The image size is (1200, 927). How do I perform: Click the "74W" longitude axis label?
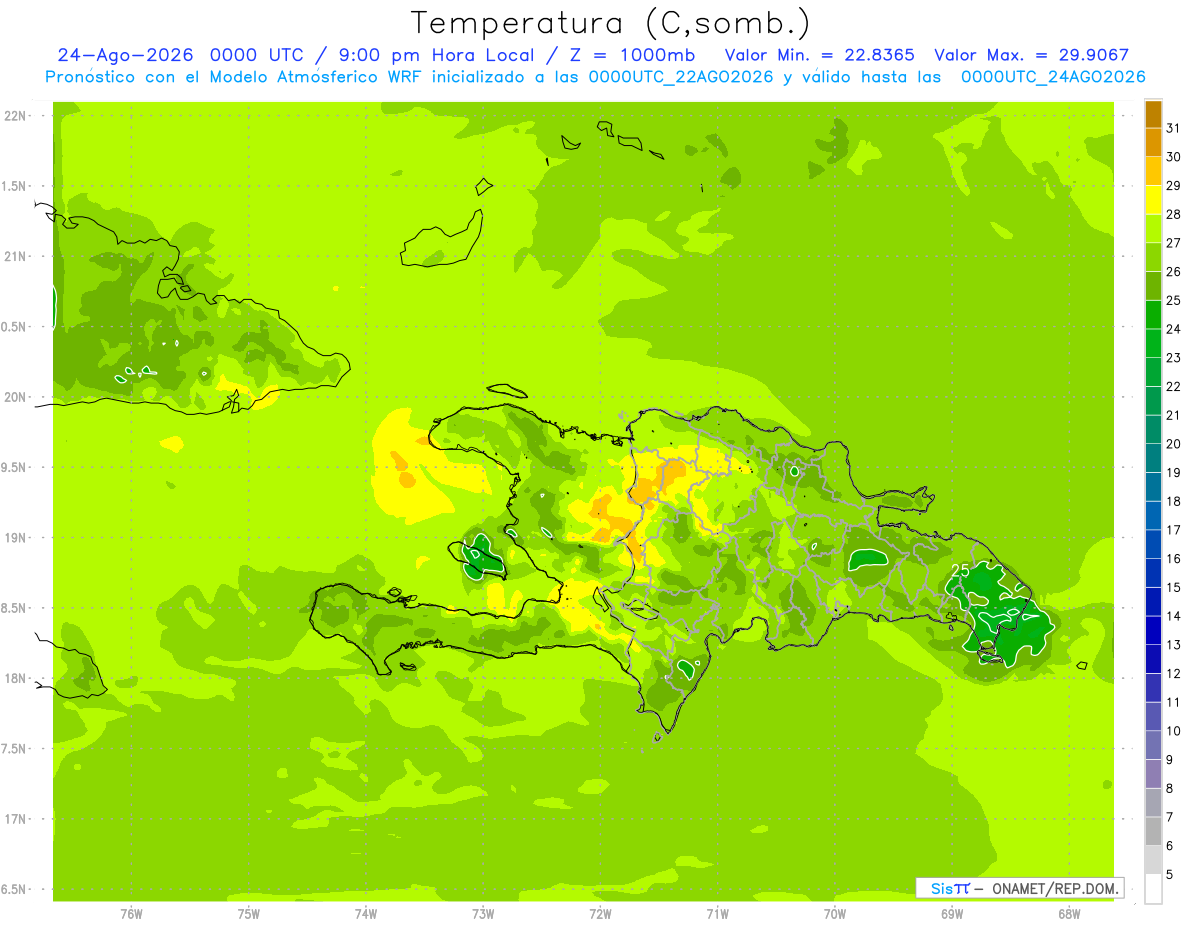click(x=366, y=914)
